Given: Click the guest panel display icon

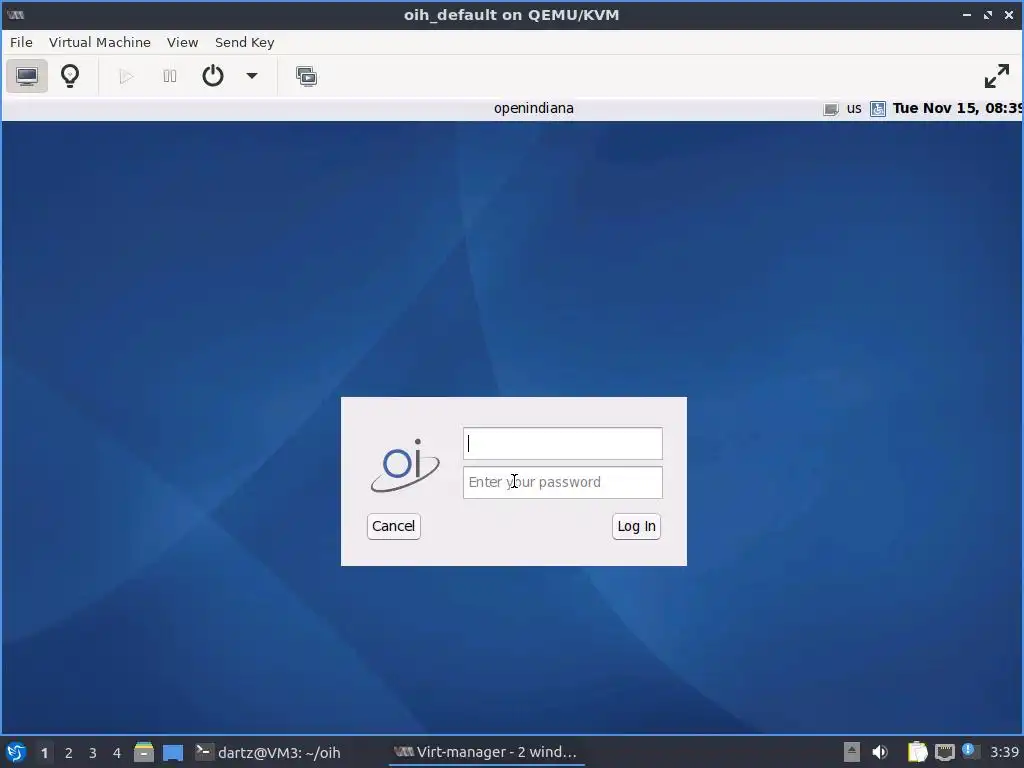Looking at the screenshot, I should click(x=831, y=109).
